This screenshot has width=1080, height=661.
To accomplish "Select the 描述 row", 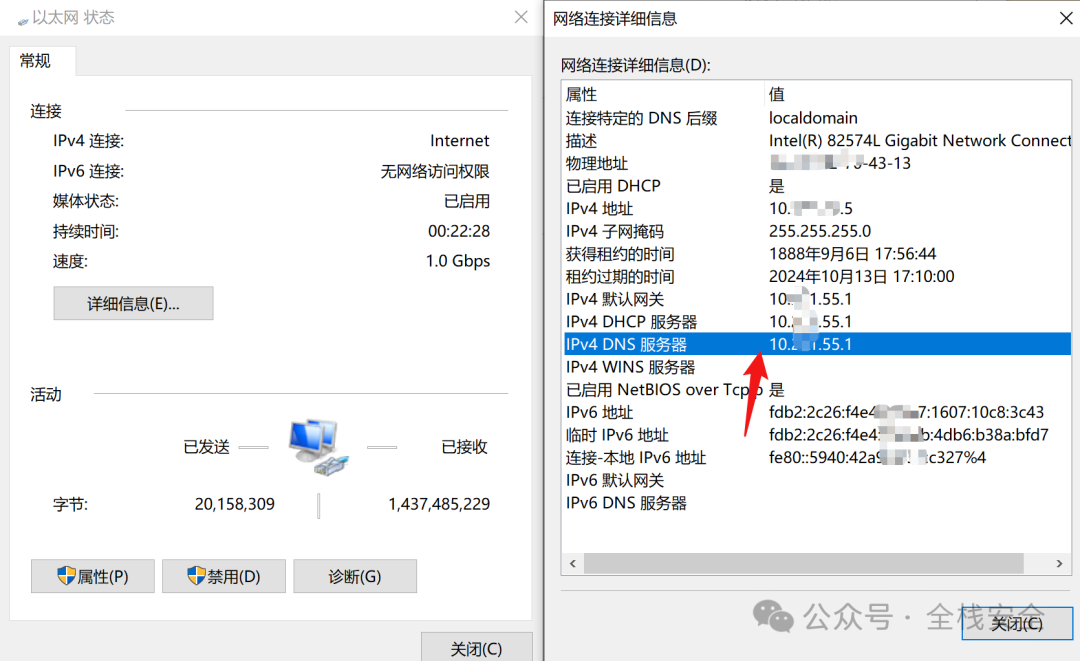I will tap(817, 140).
